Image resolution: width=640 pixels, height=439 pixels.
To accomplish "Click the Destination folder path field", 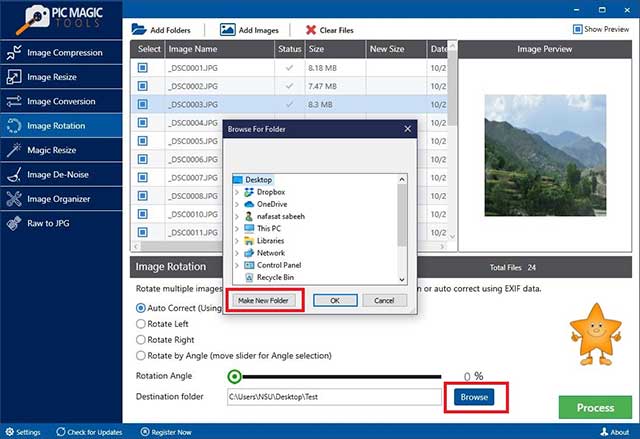I will pyautogui.click(x=334, y=397).
